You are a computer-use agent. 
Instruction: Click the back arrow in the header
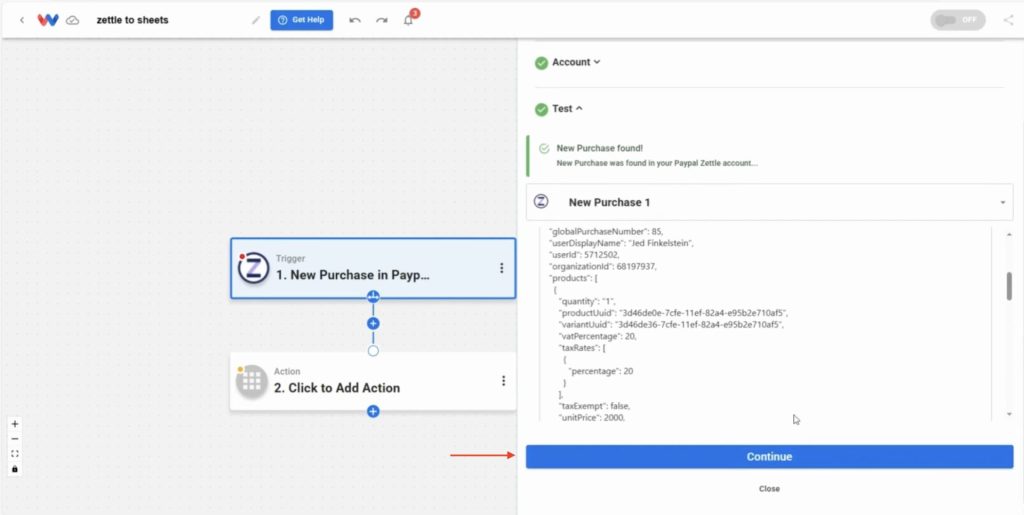[x=22, y=20]
